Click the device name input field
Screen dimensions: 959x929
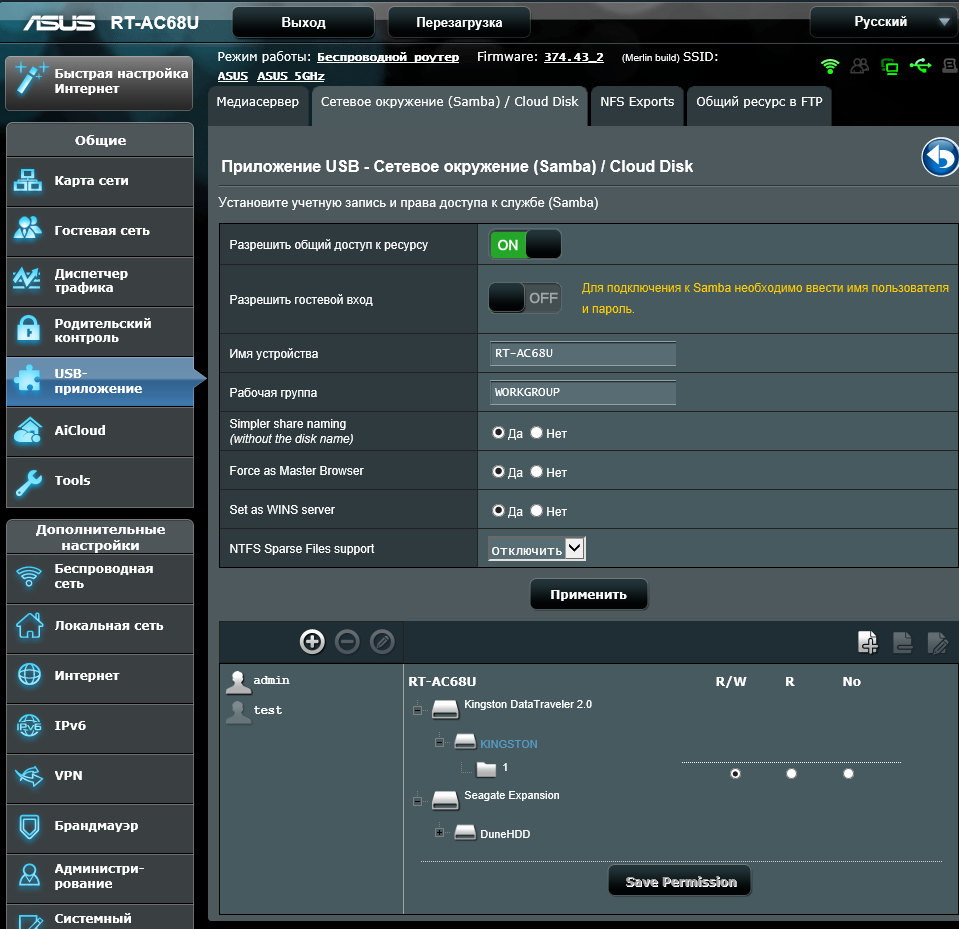click(x=582, y=353)
